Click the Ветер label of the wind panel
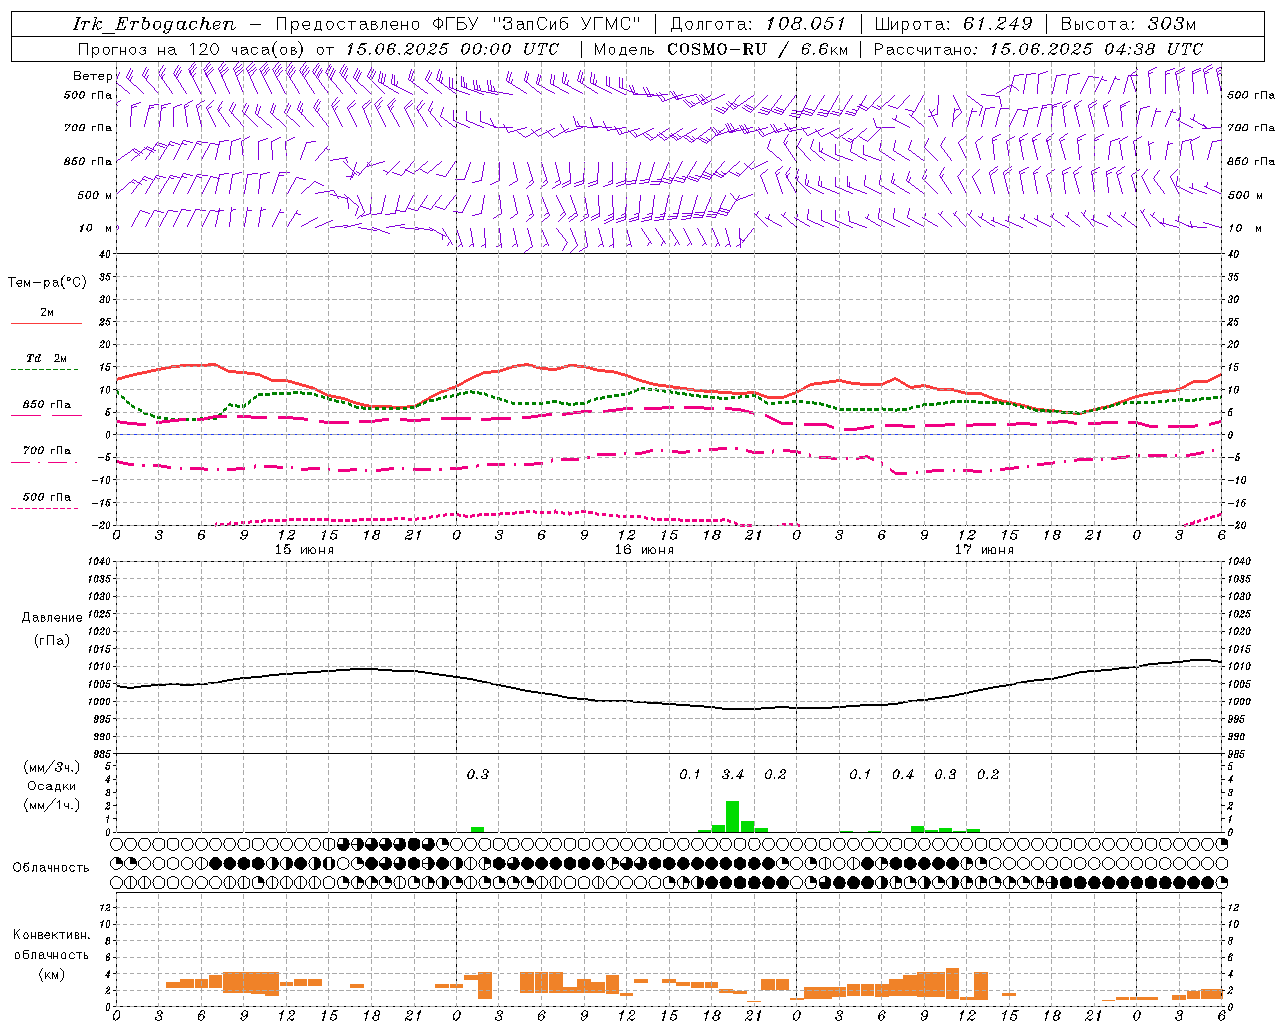Image resolution: width=1280 pixels, height=1024 pixels. [92, 76]
